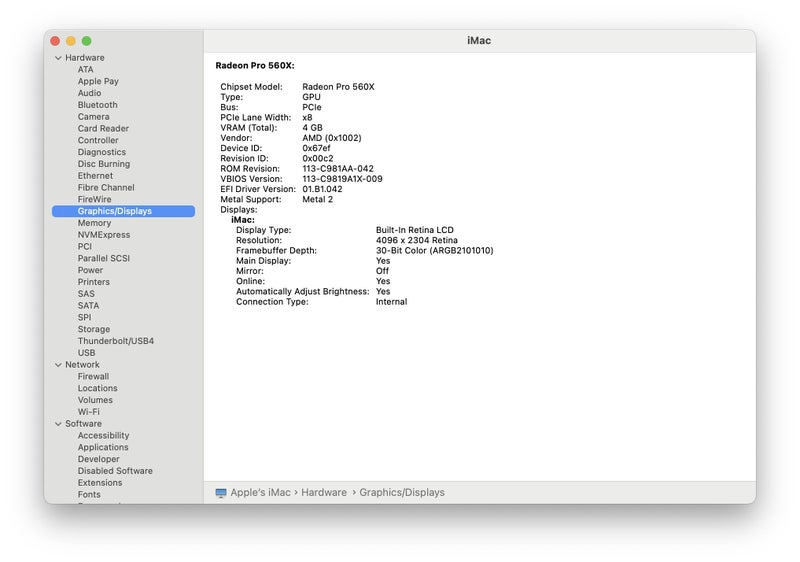This screenshot has width=800, height=562.
Task: Open Extensions under Software
Action: coord(100,482)
